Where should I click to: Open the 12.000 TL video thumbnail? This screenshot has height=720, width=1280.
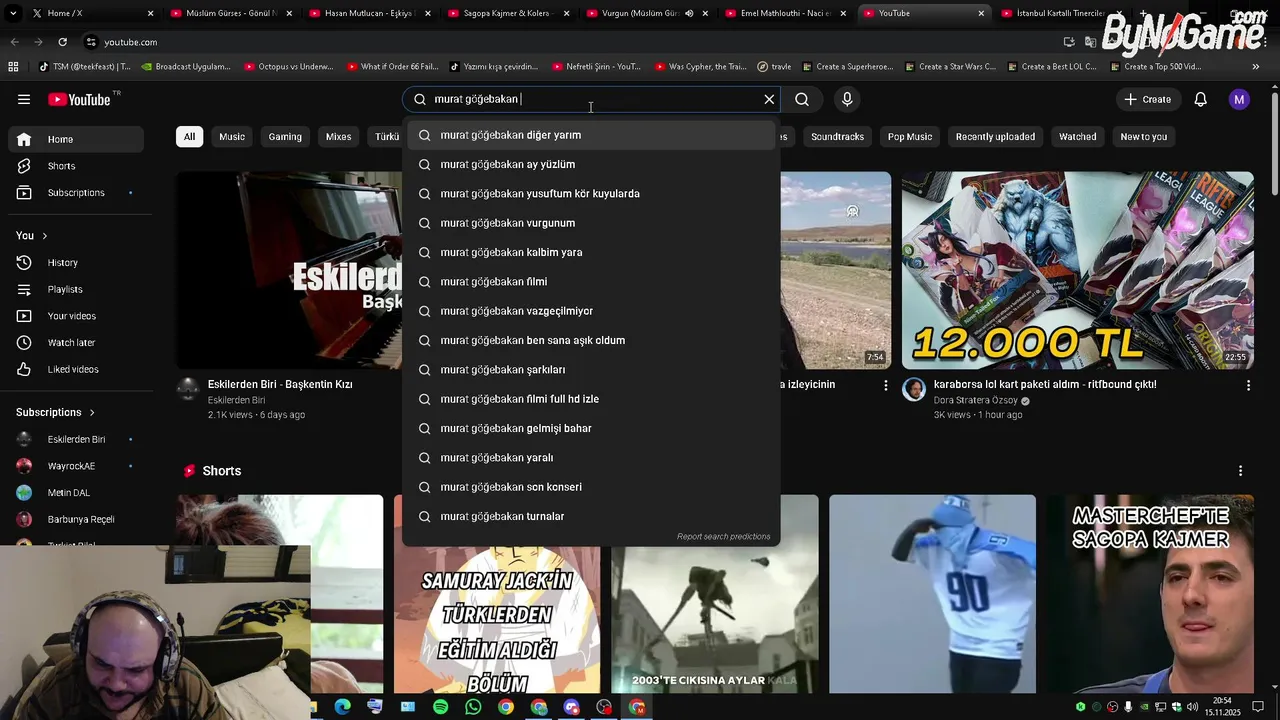[1077, 270]
